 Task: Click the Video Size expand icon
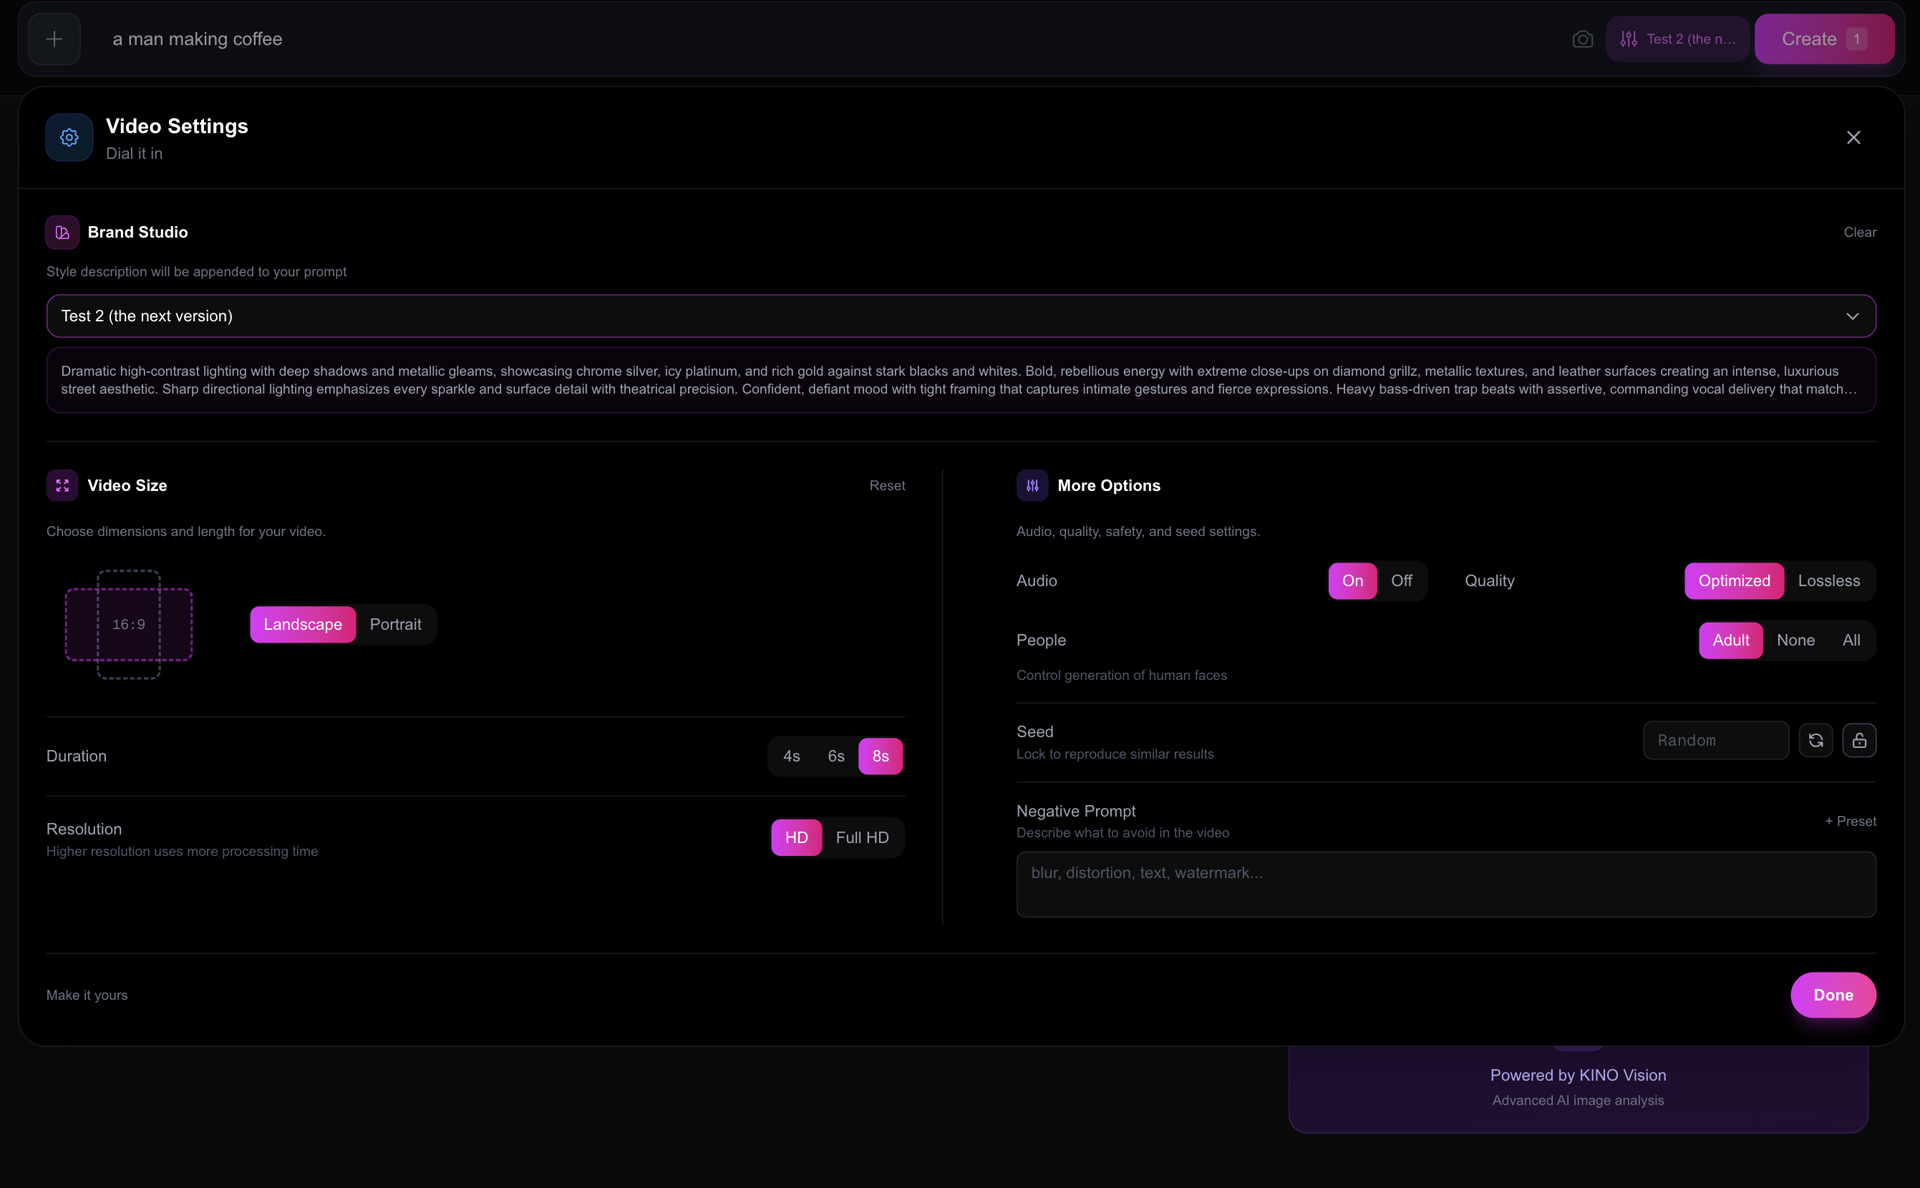(x=62, y=485)
